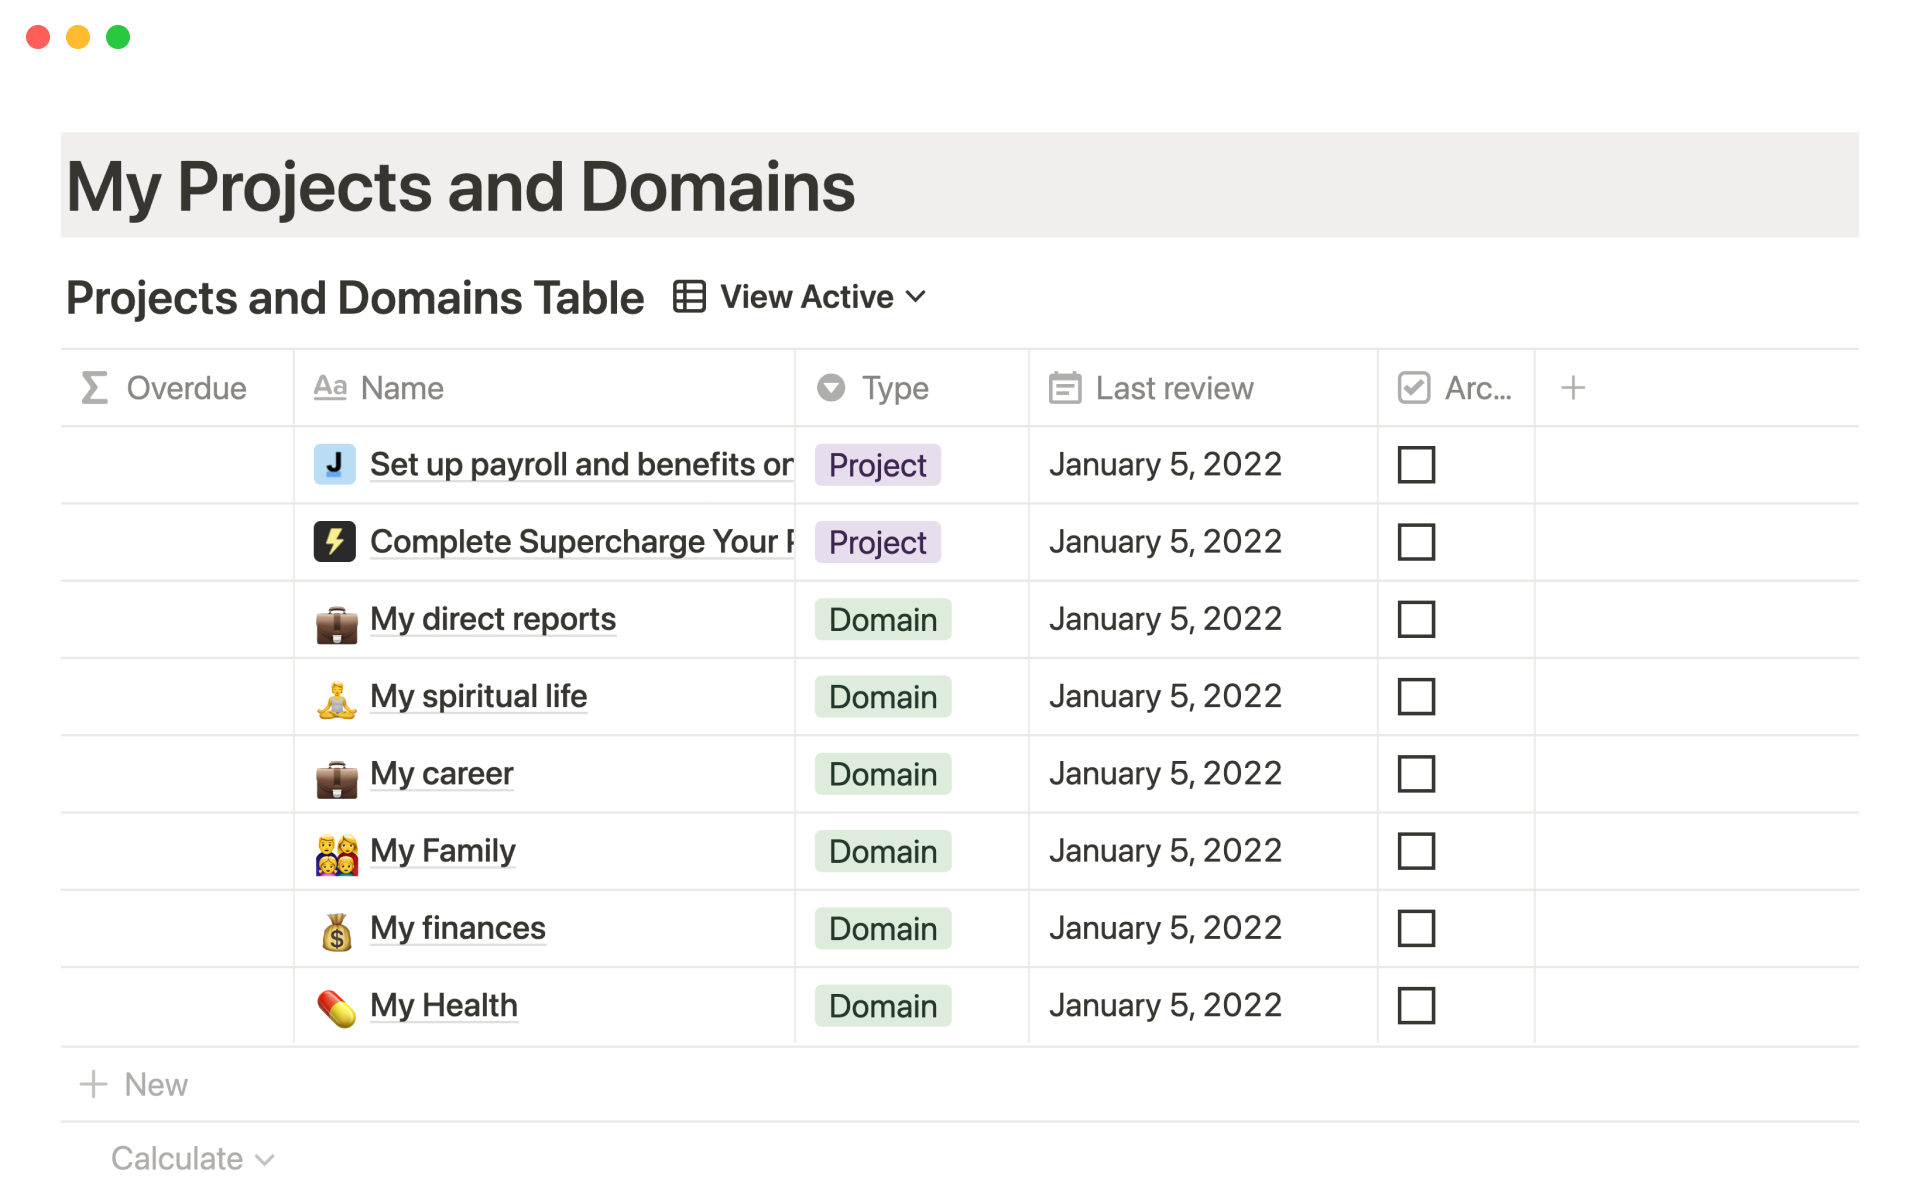Open the Type column header menu
The height and width of the screenshot is (1200, 1920).
click(894, 388)
